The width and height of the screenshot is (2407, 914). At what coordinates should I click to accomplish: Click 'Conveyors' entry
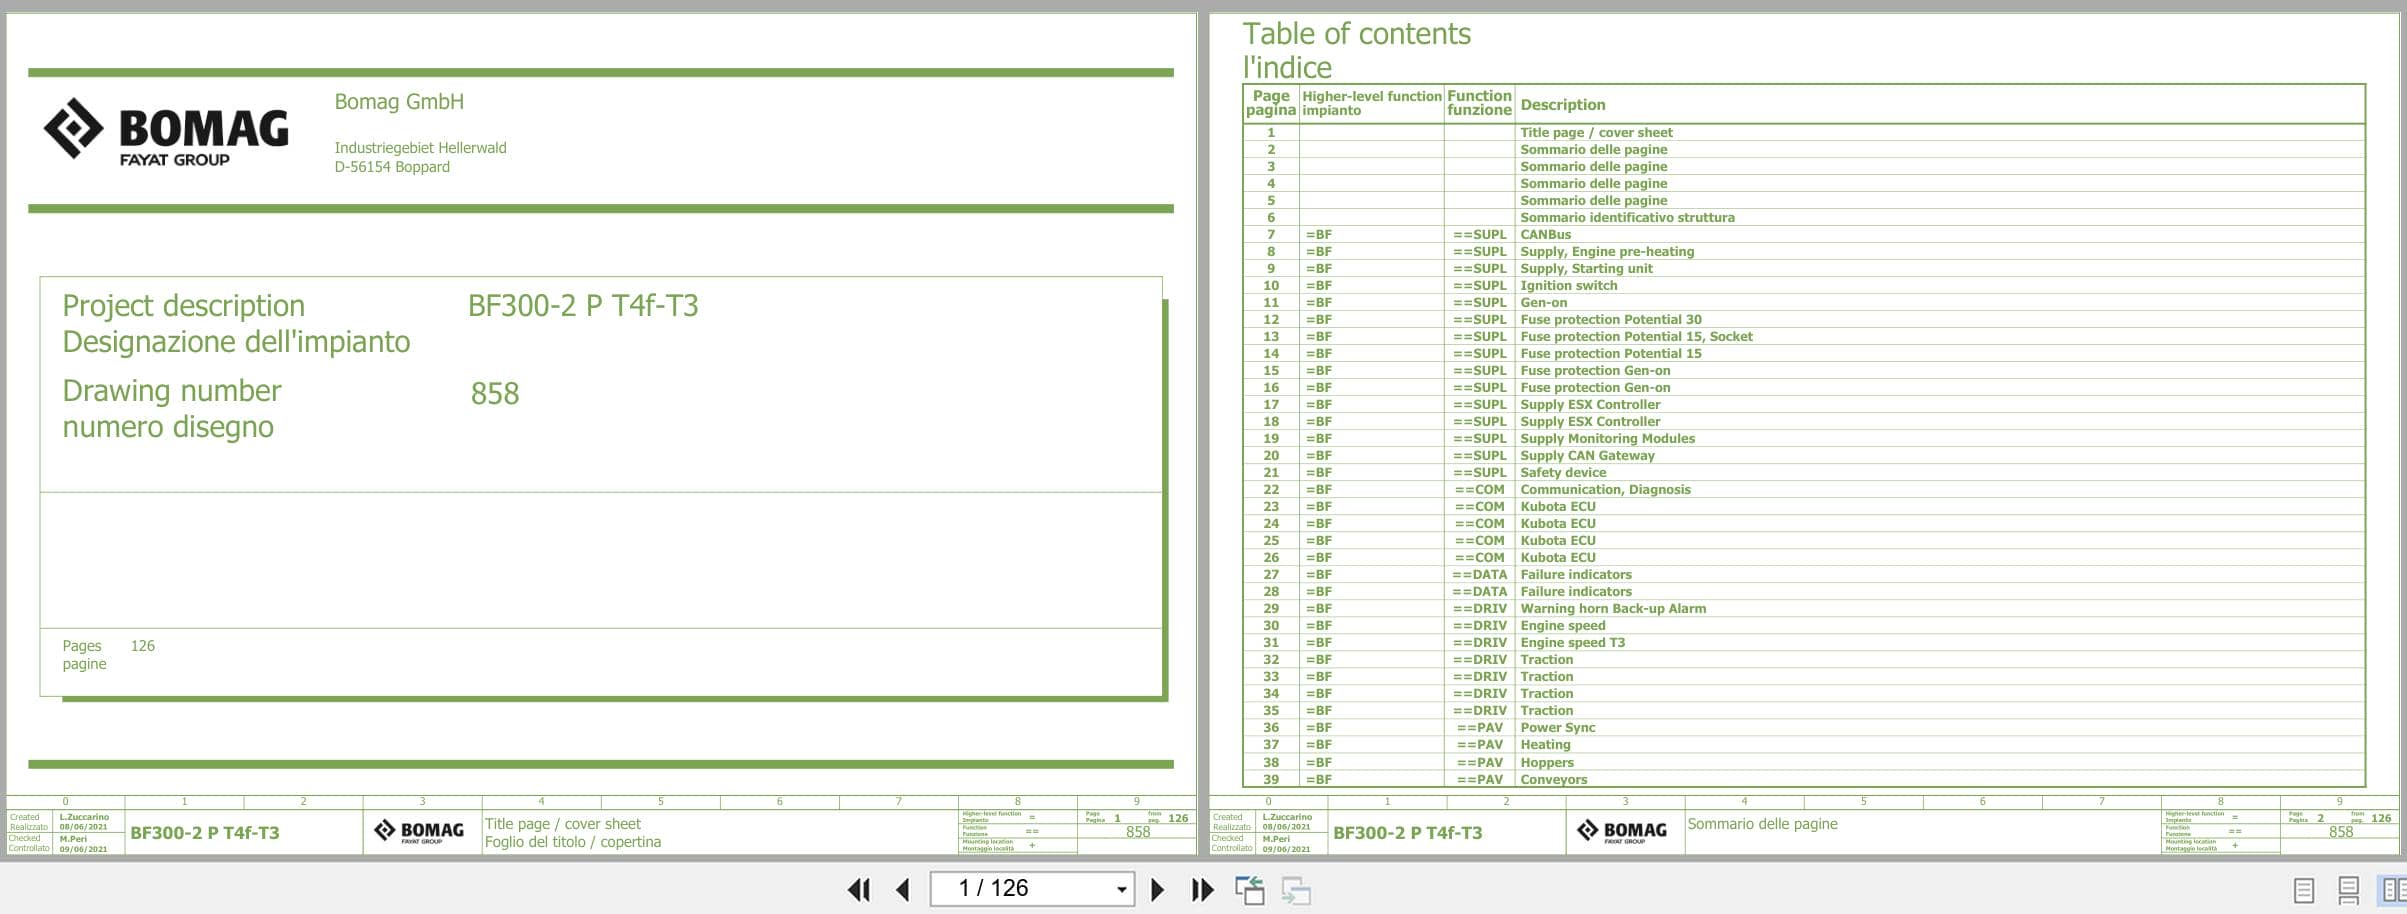pos(1553,779)
